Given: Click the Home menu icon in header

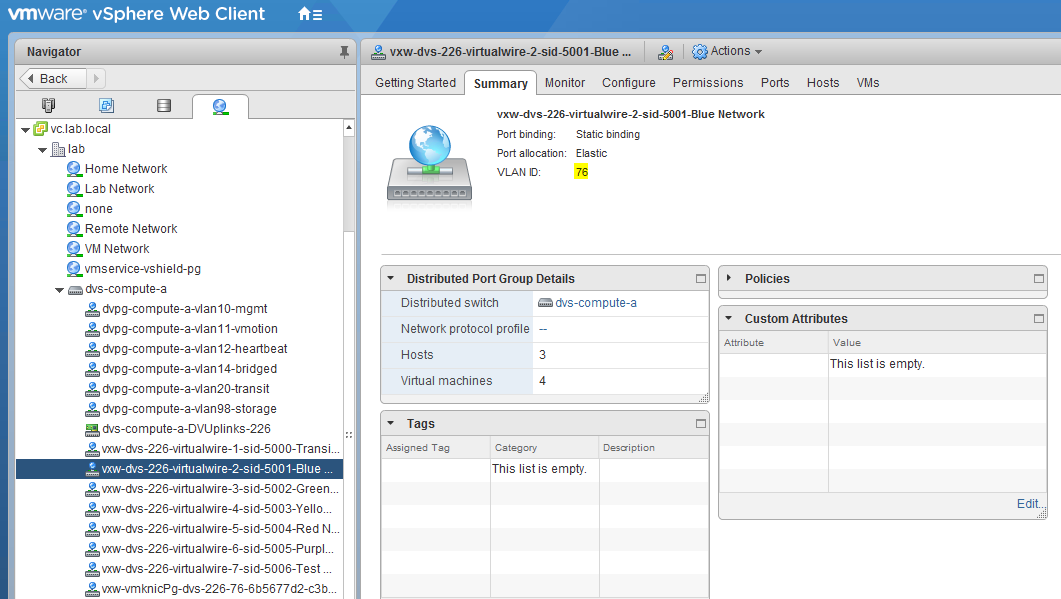Looking at the screenshot, I should [309, 14].
